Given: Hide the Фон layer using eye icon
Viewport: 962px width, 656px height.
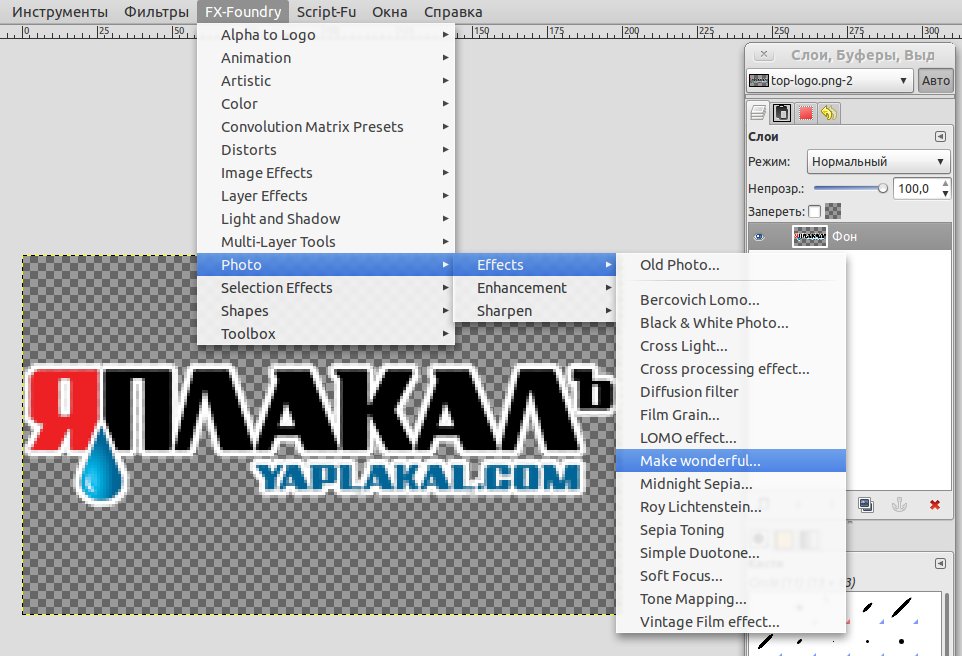Looking at the screenshot, I should pyautogui.click(x=759, y=237).
